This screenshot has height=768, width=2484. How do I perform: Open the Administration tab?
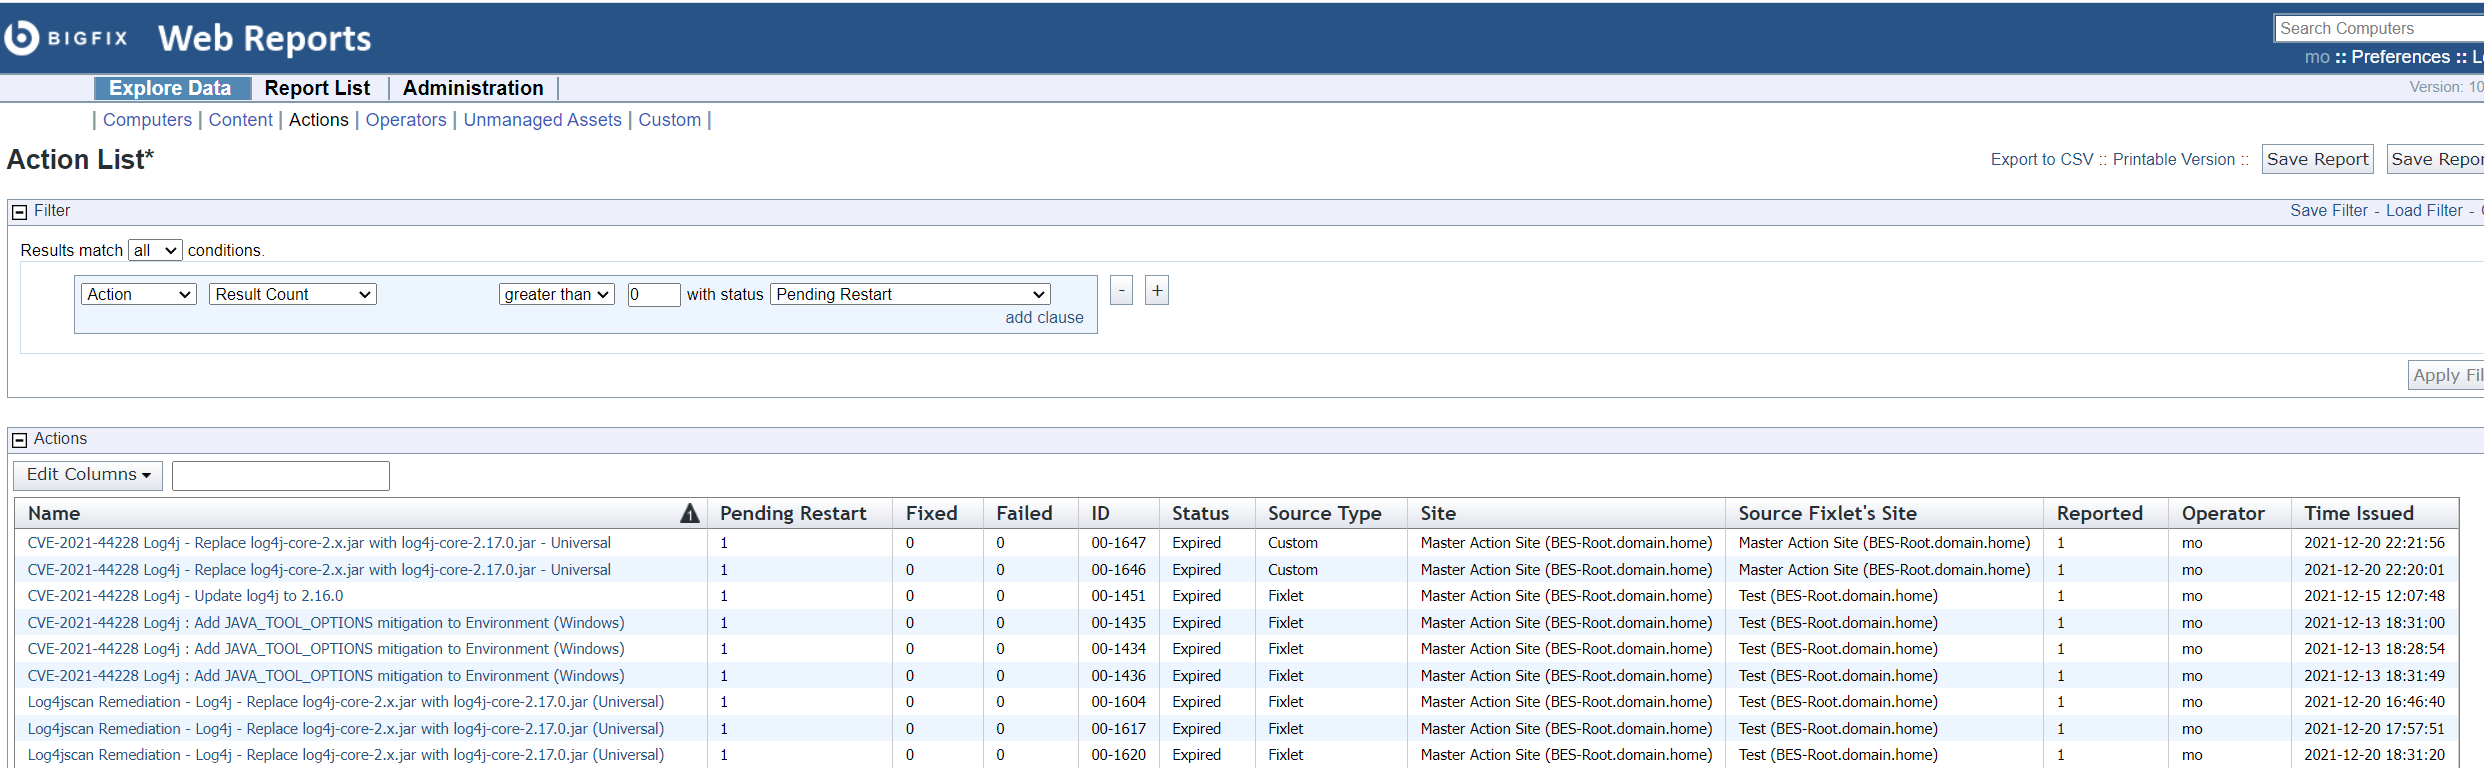point(473,88)
